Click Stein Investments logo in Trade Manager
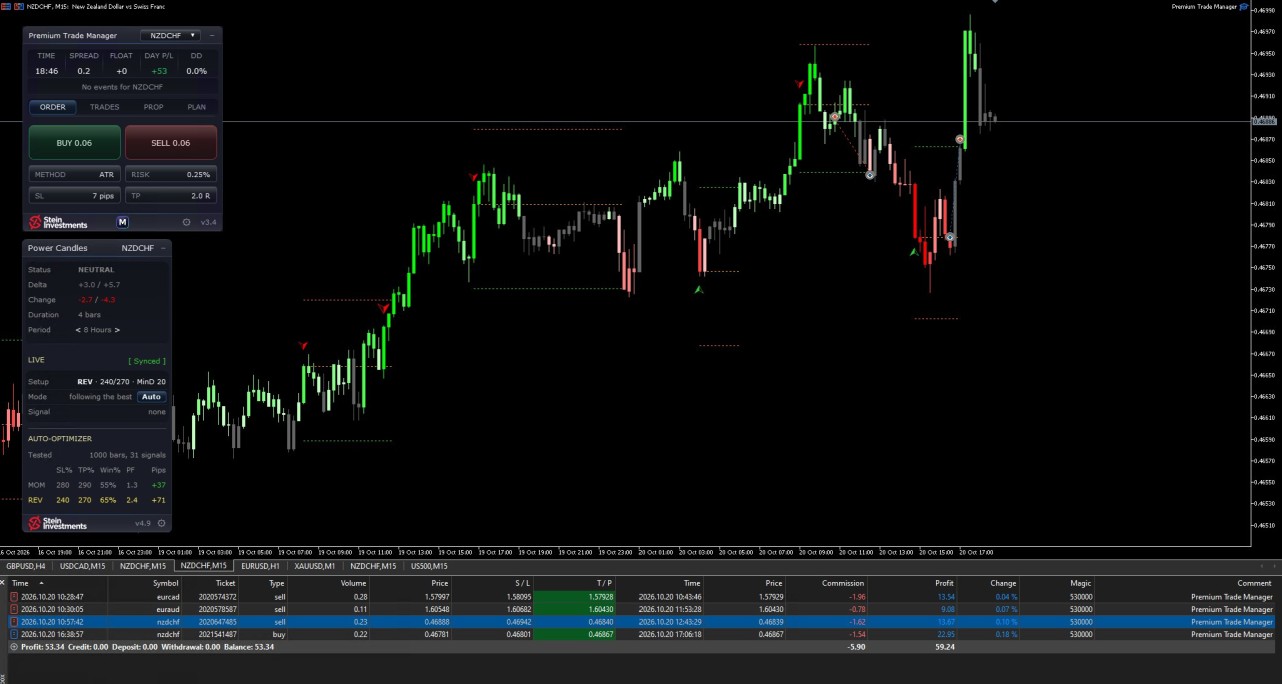The height and width of the screenshot is (684, 1282). (x=58, y=222)
